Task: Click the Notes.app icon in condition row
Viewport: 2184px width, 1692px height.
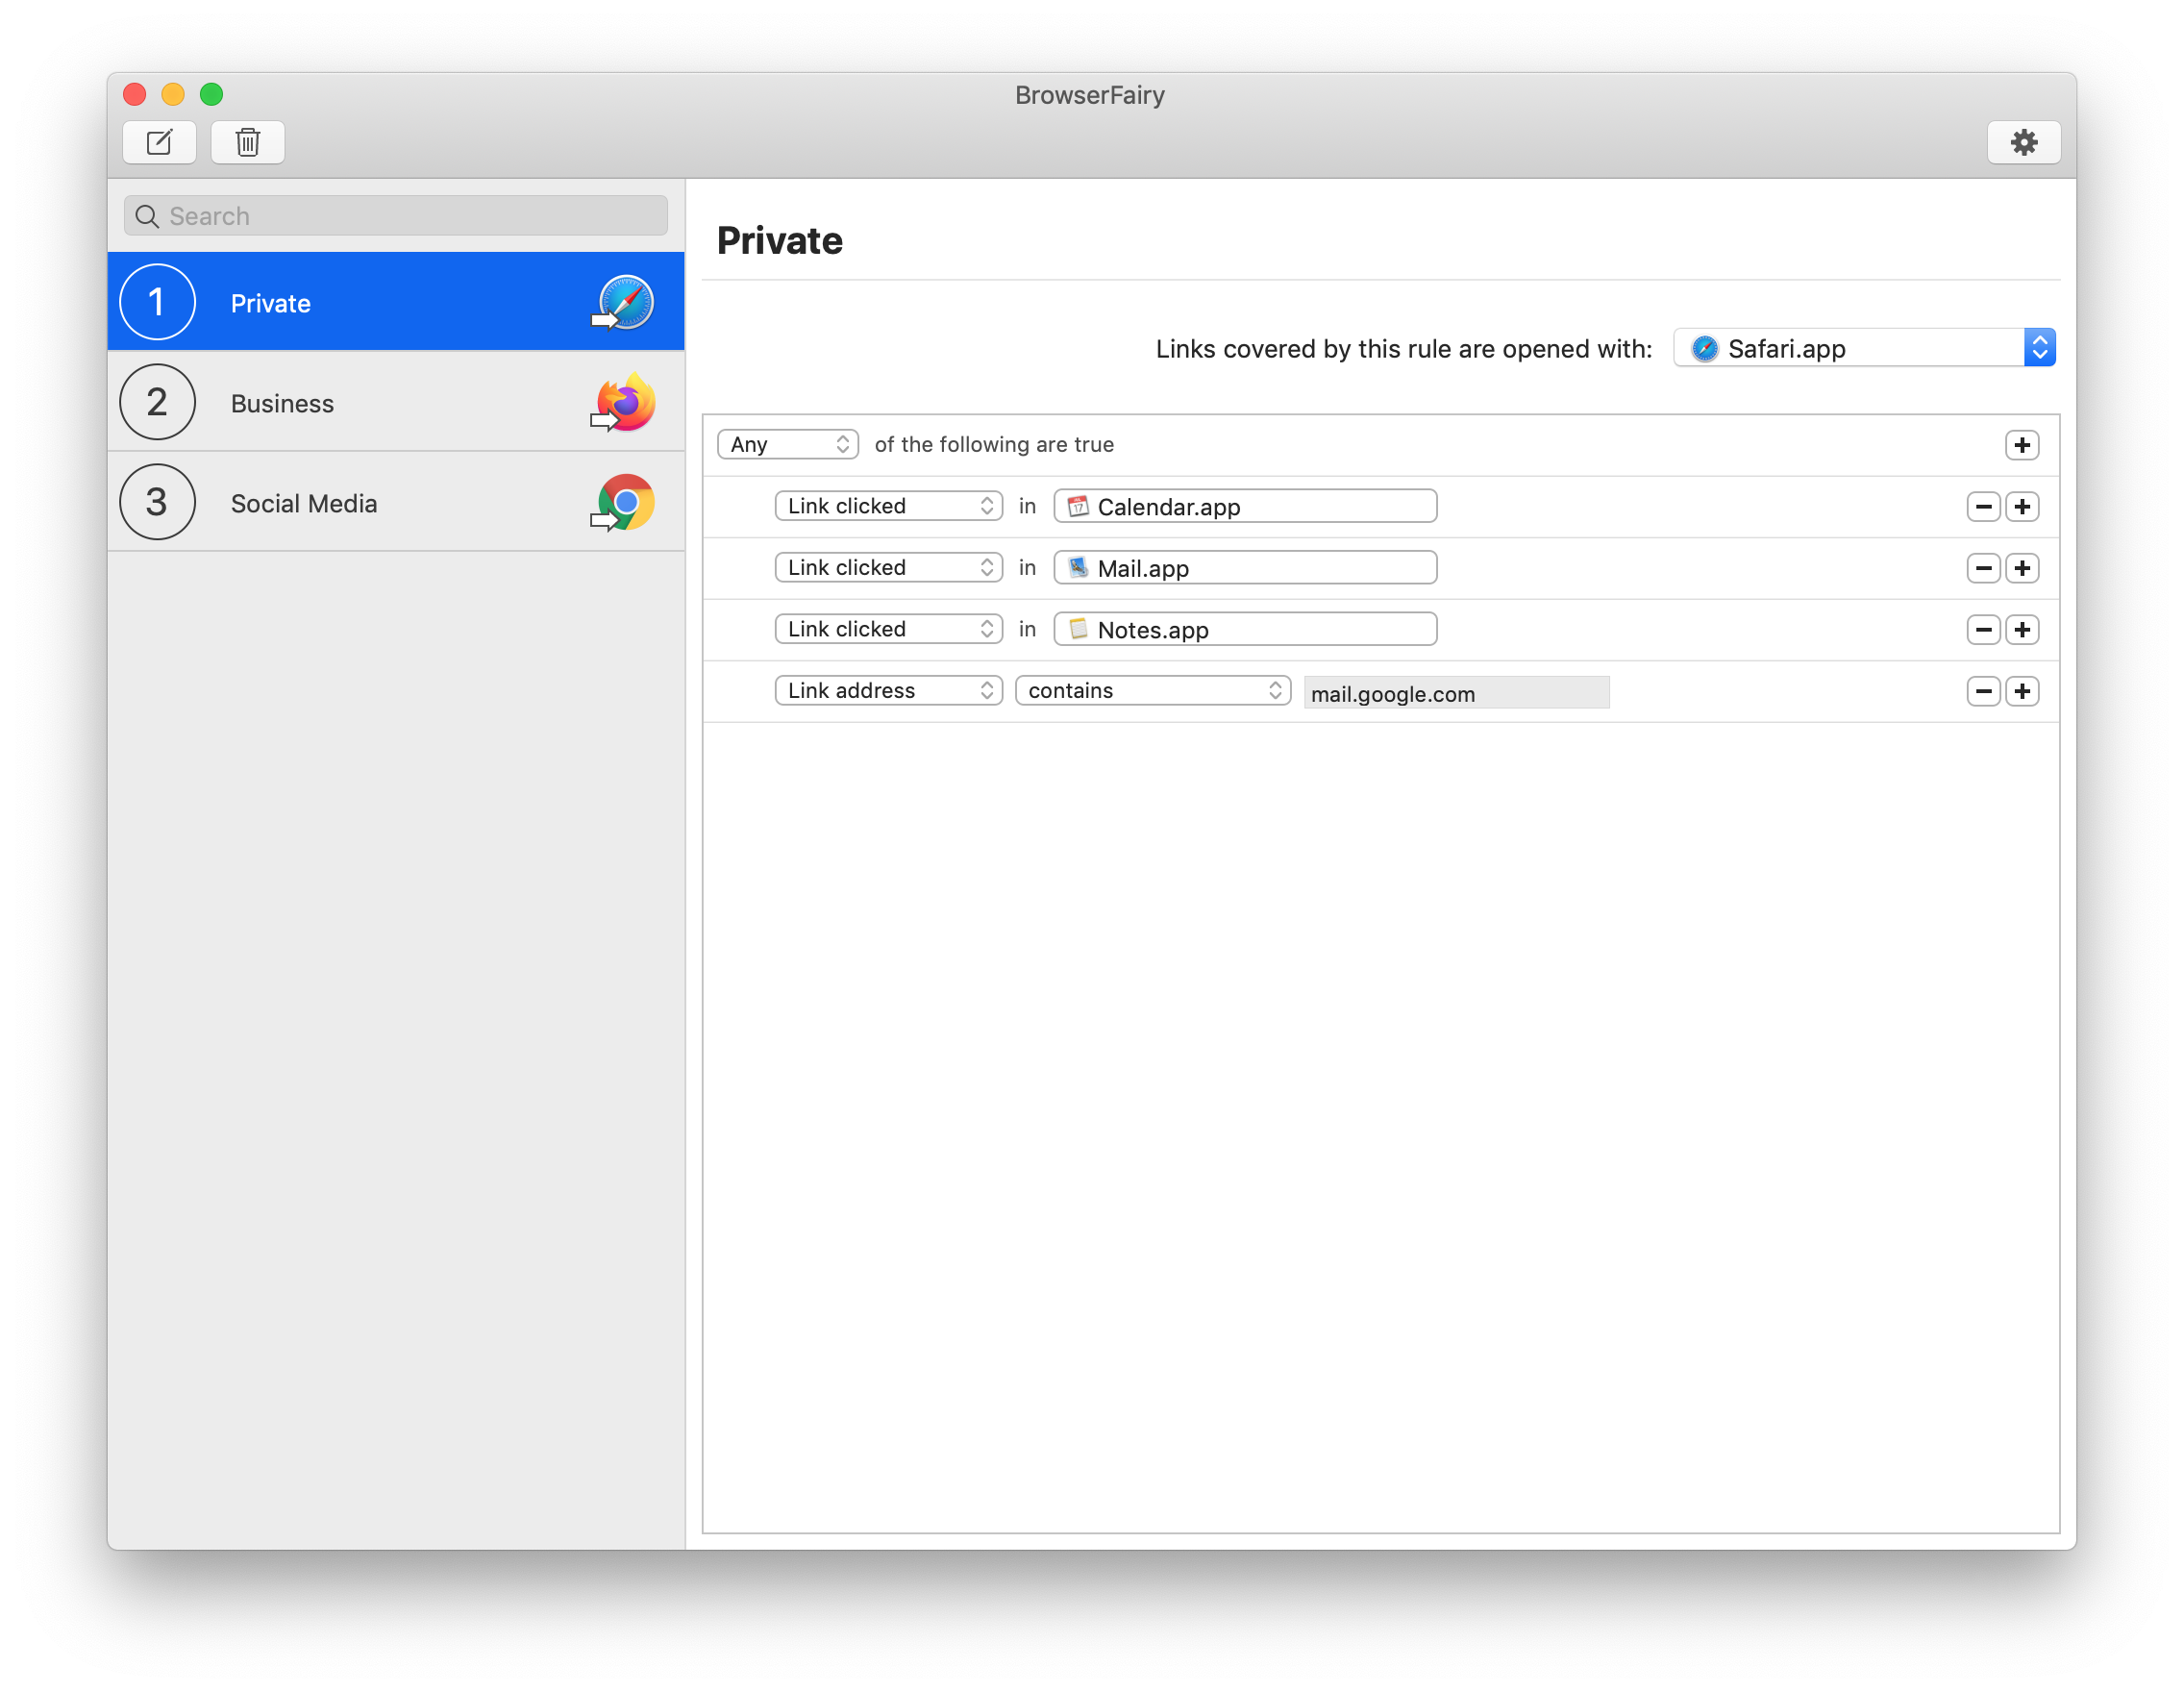Action: point(1077,629)
